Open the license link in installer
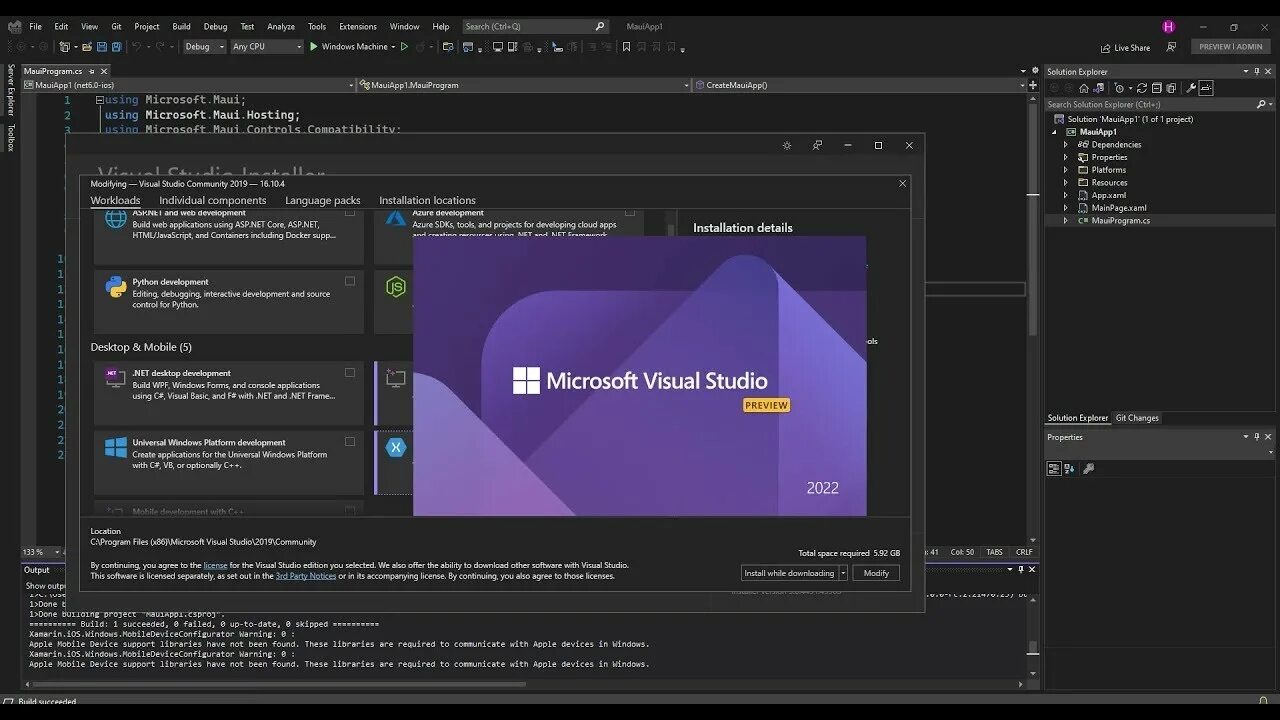The image size is (1280, 720). point(215,565)
